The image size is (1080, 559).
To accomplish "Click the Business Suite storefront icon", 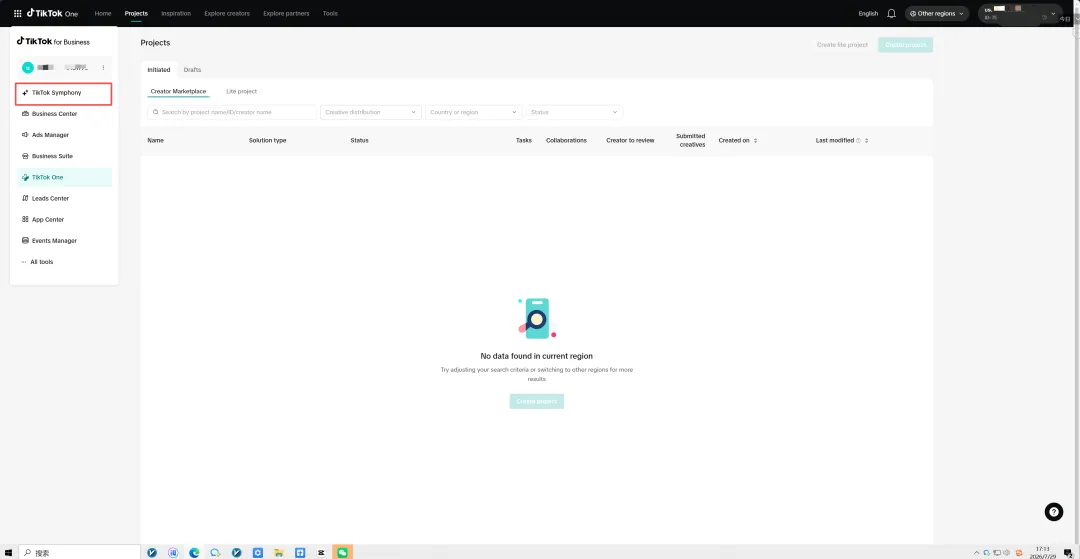I will coord(25,156).
